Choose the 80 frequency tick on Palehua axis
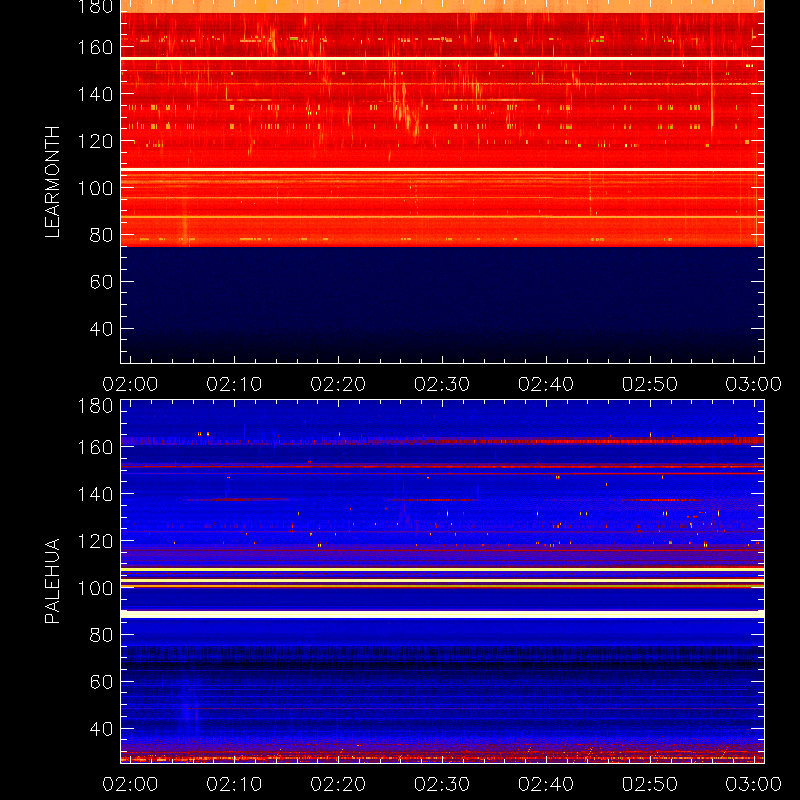 [x=102, y=635]
